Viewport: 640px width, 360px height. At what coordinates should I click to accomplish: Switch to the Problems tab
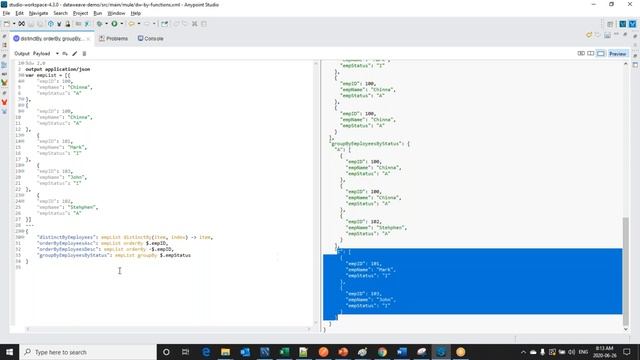tap(113, 38)
